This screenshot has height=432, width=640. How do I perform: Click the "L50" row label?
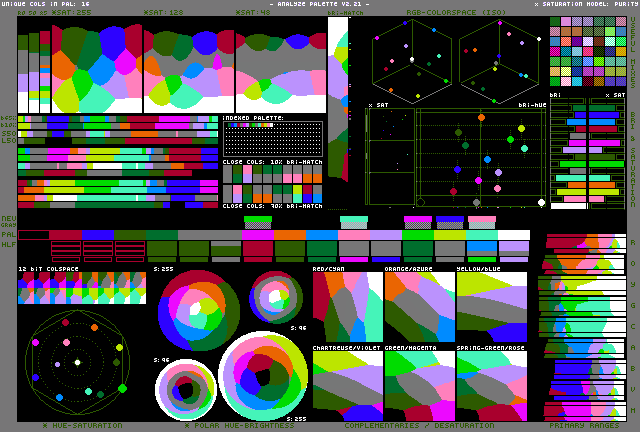(9, 140)
